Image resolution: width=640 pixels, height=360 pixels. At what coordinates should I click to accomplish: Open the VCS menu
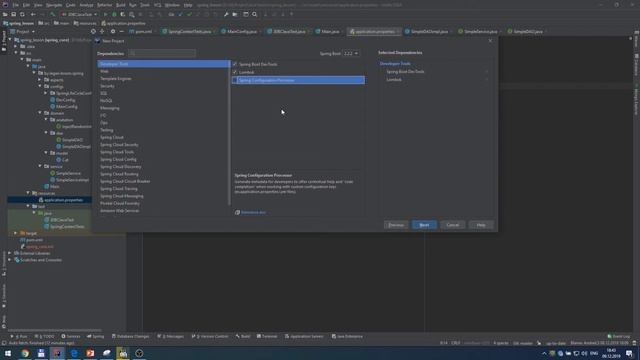click(158, 5)
